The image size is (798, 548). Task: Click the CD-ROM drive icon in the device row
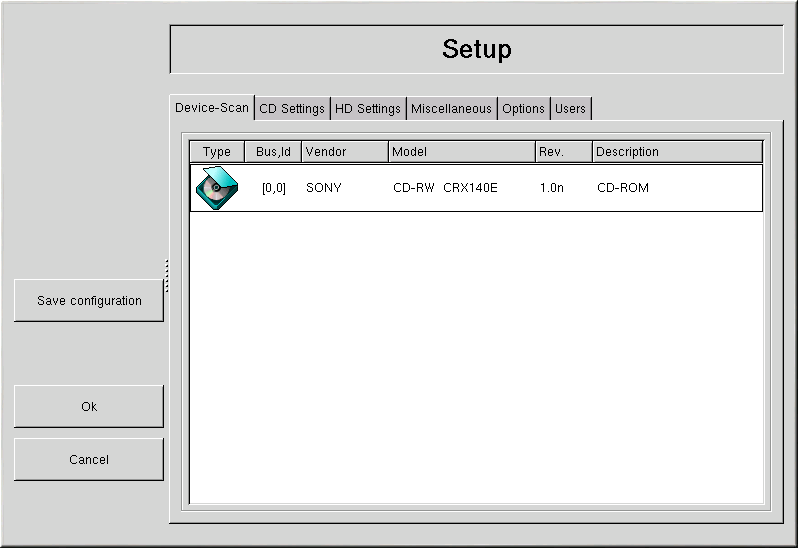(216, 188)
